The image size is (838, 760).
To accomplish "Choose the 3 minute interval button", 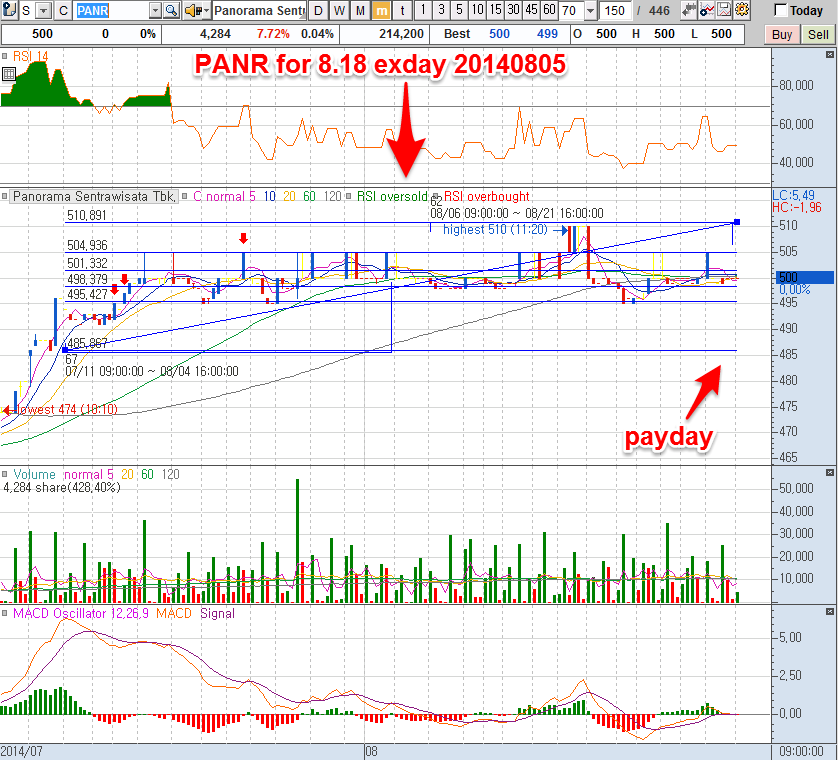I will [x=441, y=10].
